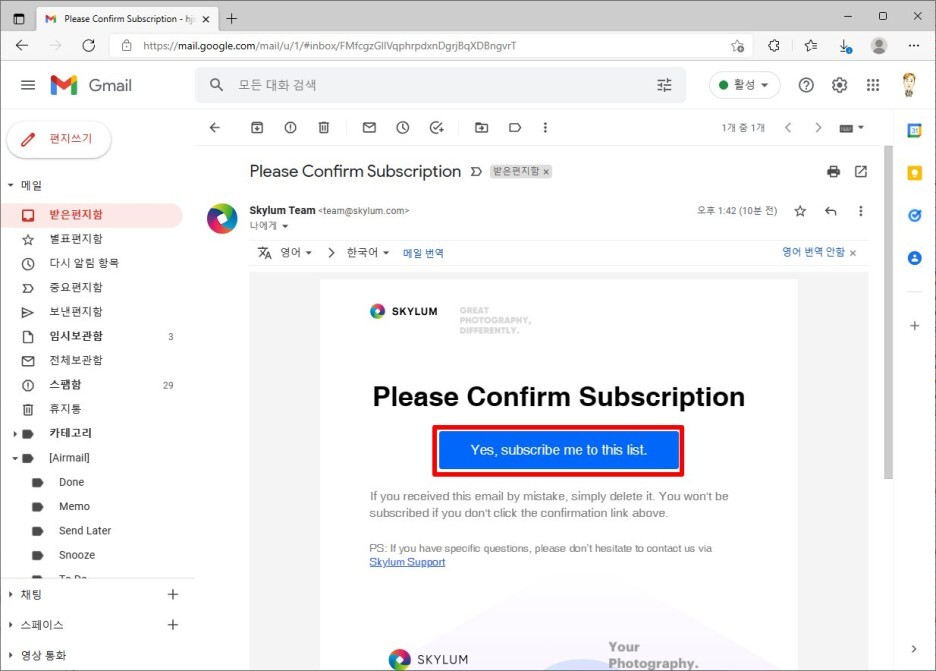Open the Skylum Support link
936x671 pixels.
[x=407, y=562]
